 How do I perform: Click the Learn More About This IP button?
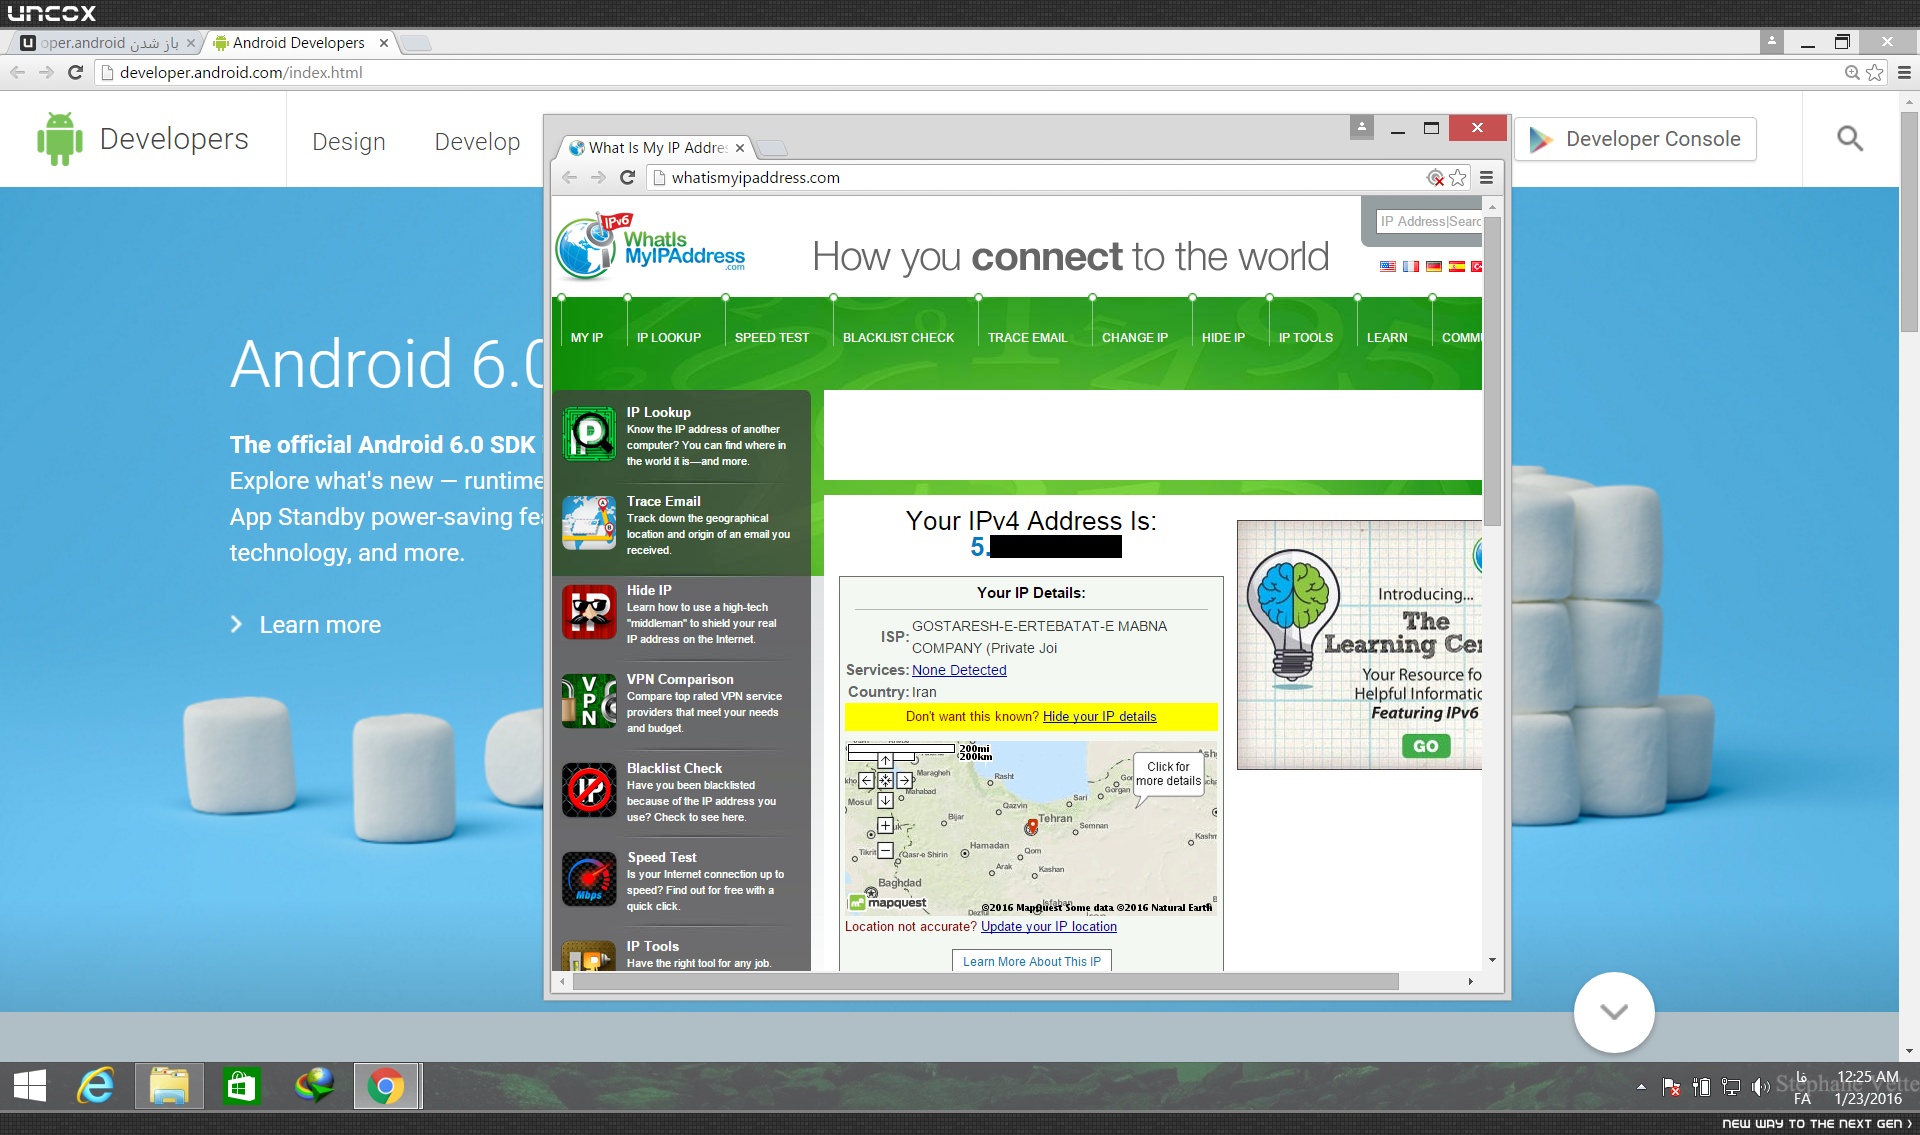coord(1032,961)
